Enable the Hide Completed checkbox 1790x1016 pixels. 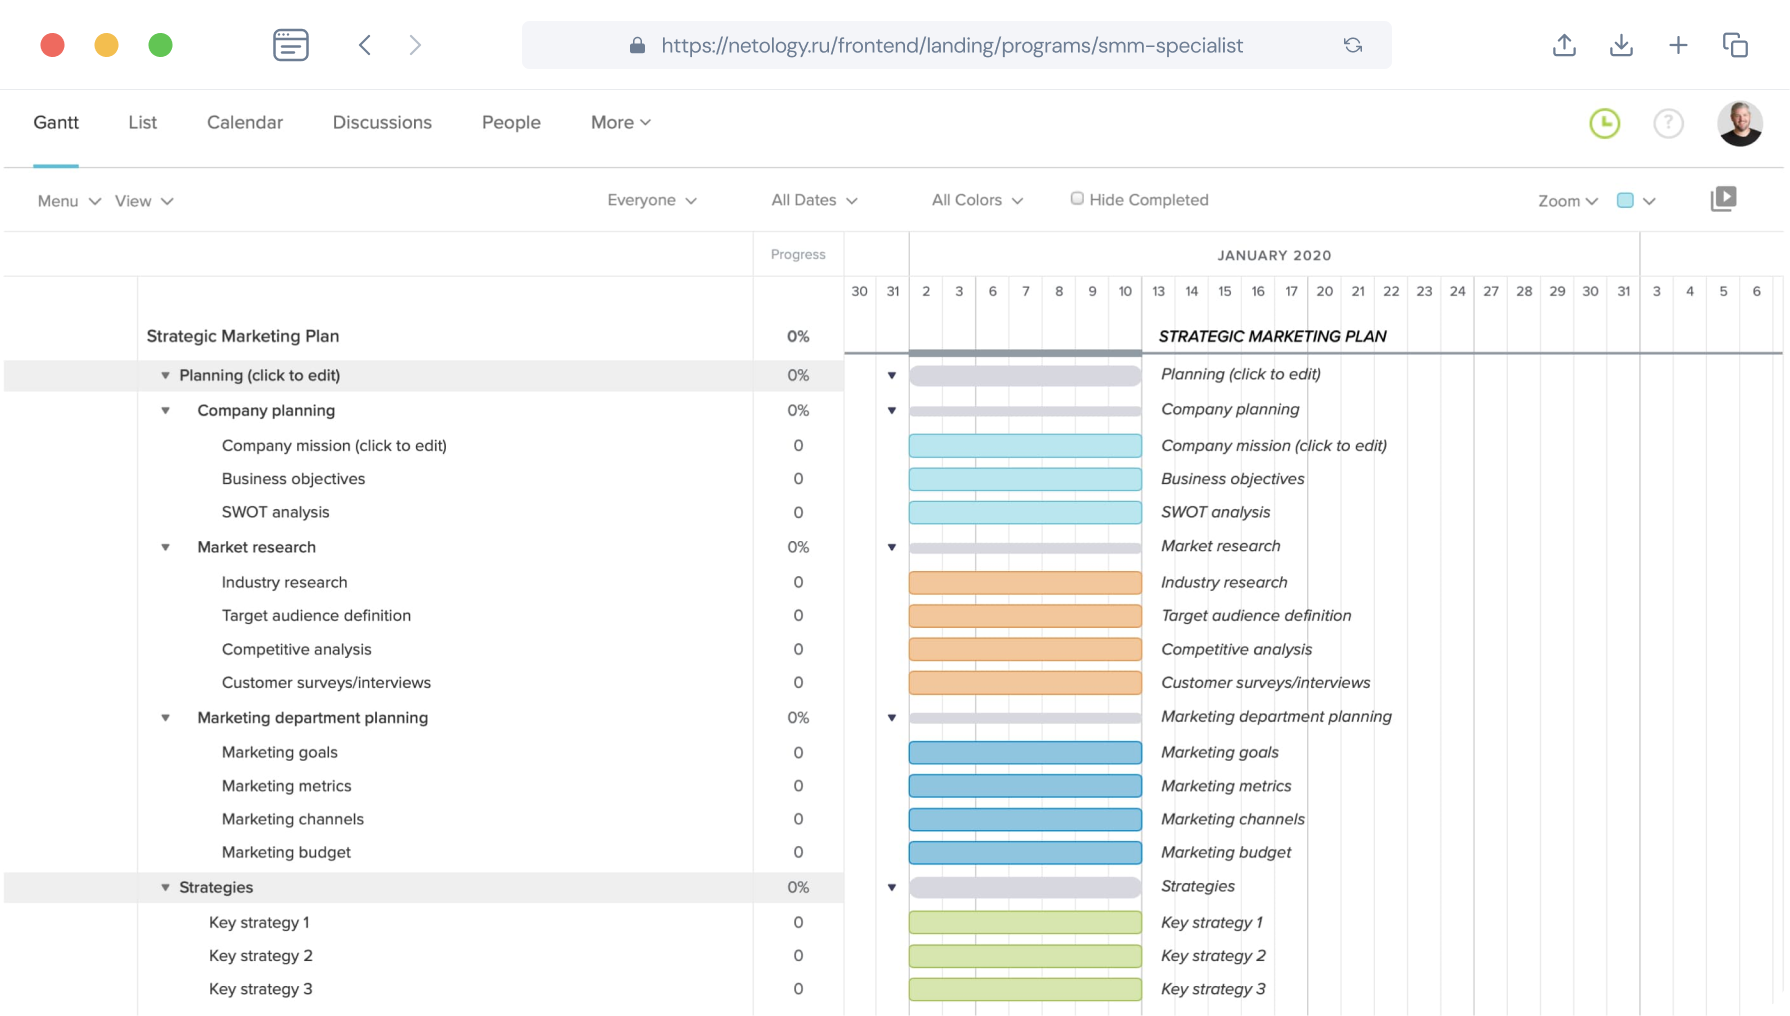pos(1077,199)
